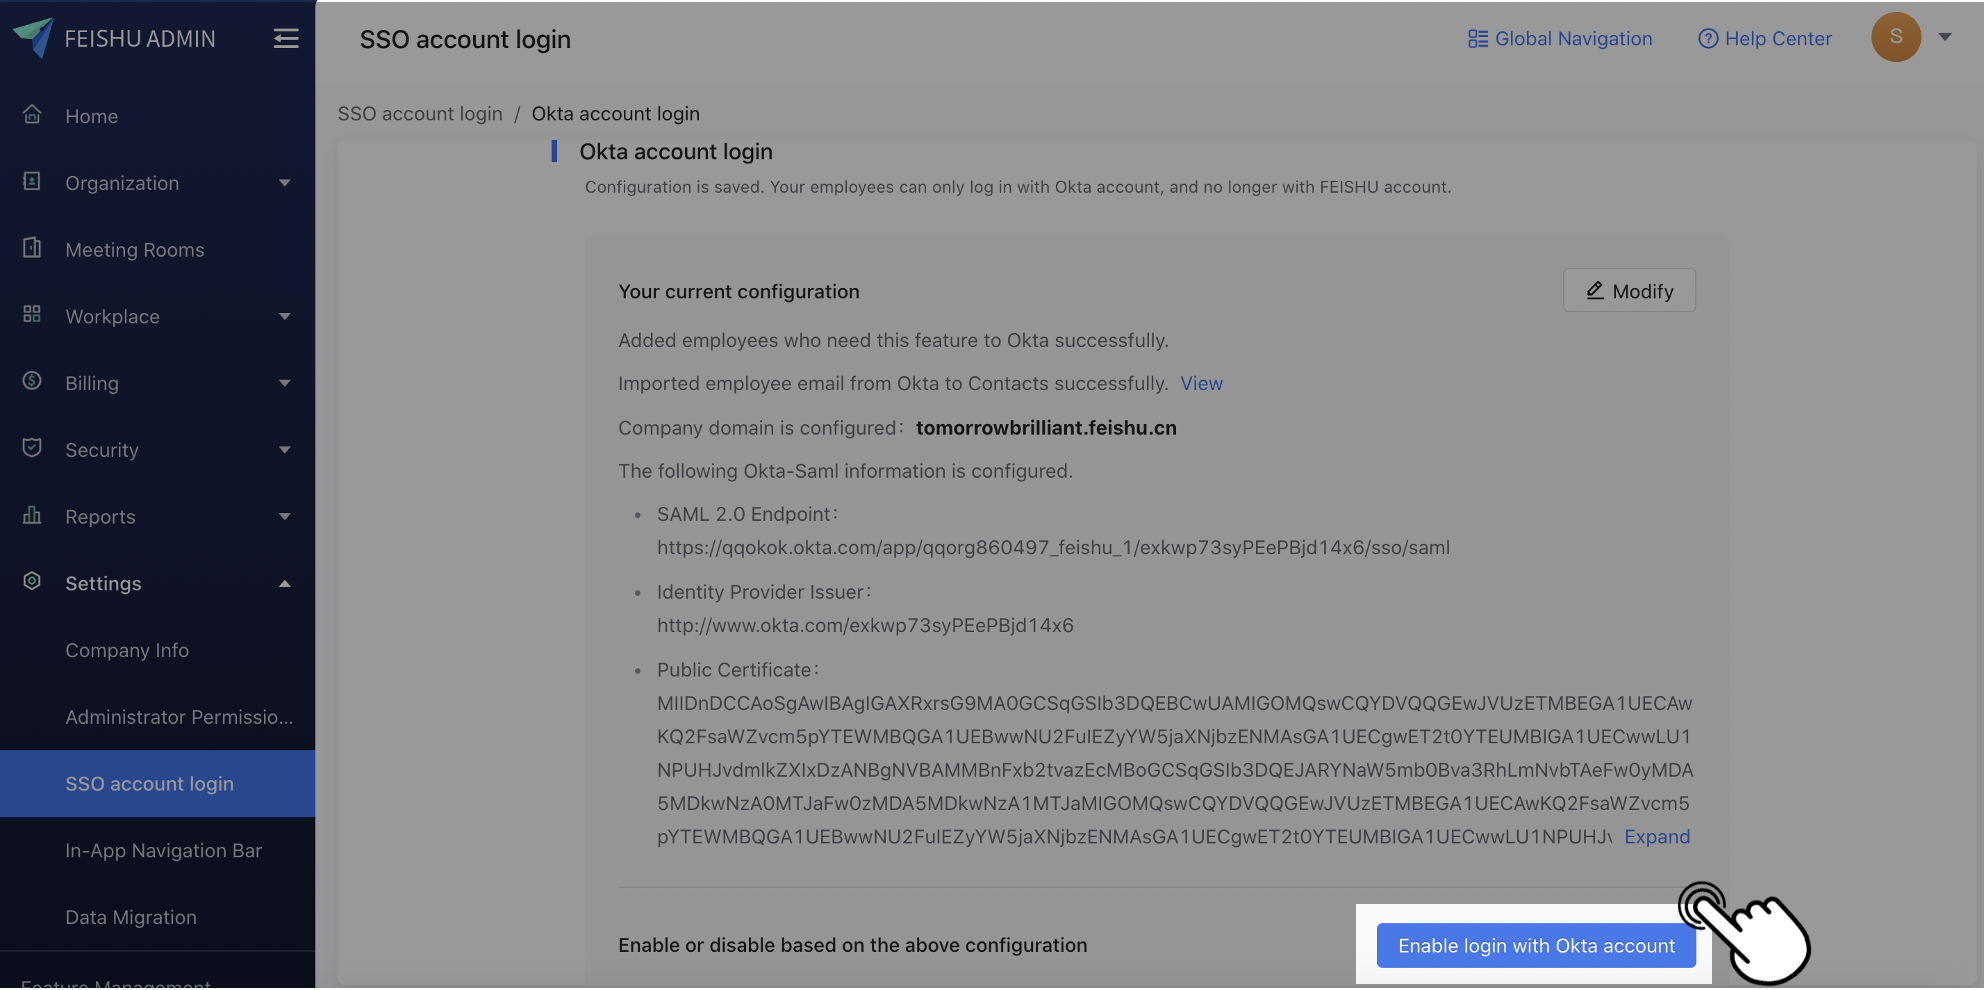
Task: Expand the truncated Public Certificate text
Action: [1657, 836]
